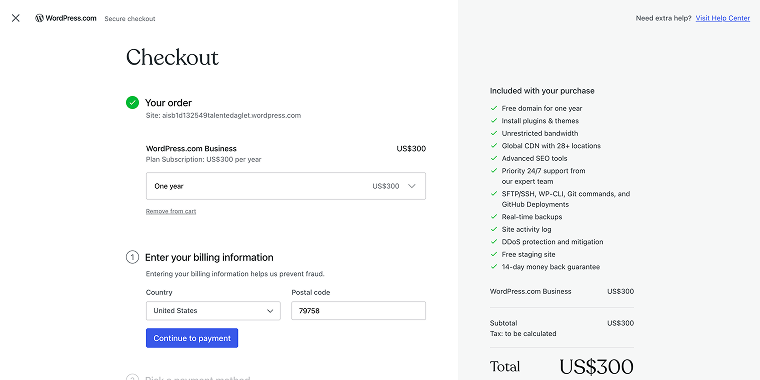Click the checkmark next to DDoS protection and mitigation

point(494,242)
